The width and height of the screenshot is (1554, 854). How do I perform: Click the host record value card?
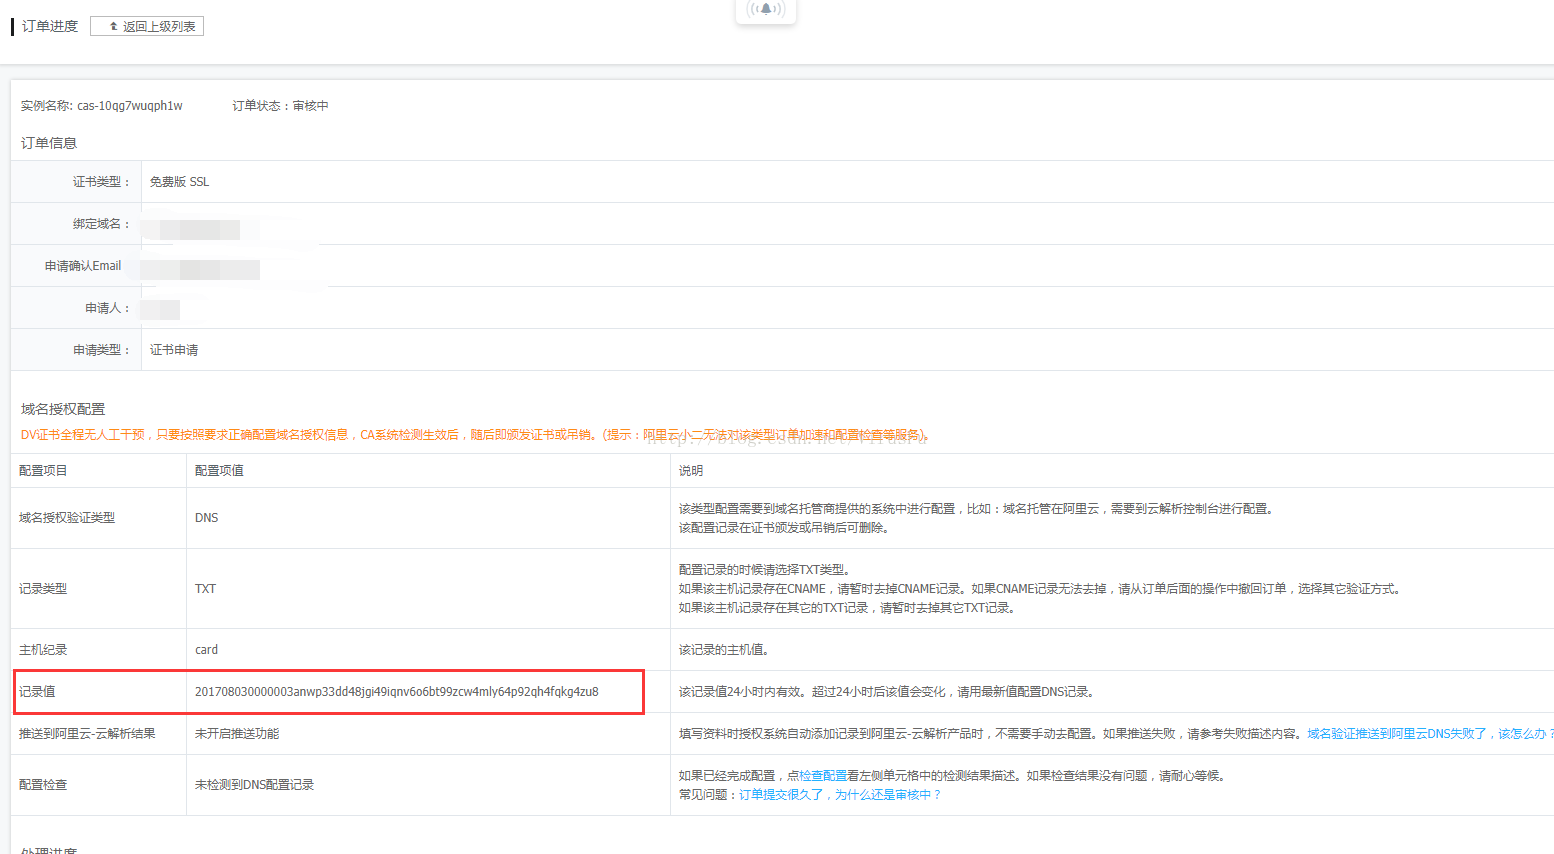(x=205, y=649)
